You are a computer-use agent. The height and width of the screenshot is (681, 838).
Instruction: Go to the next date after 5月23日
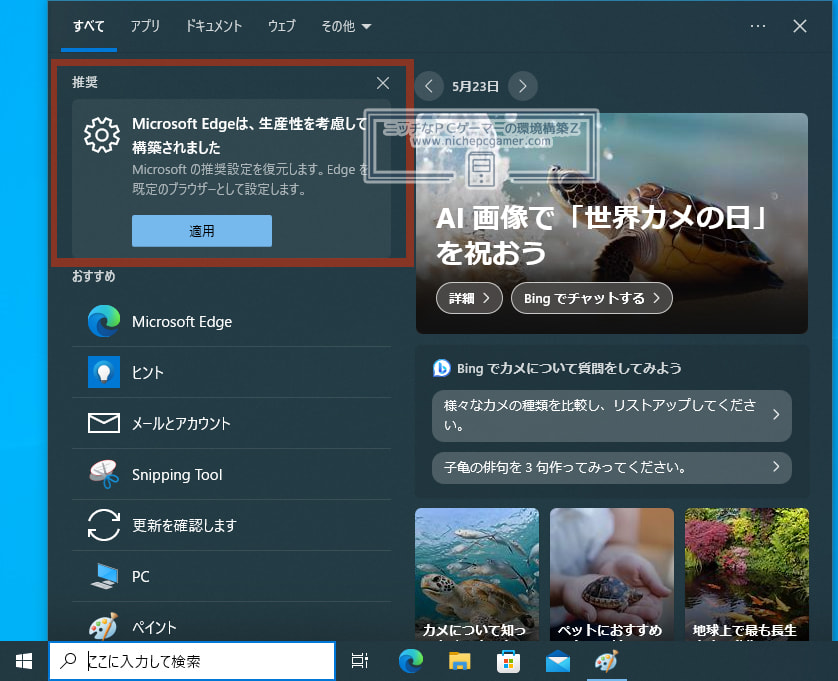coord(522,86)
